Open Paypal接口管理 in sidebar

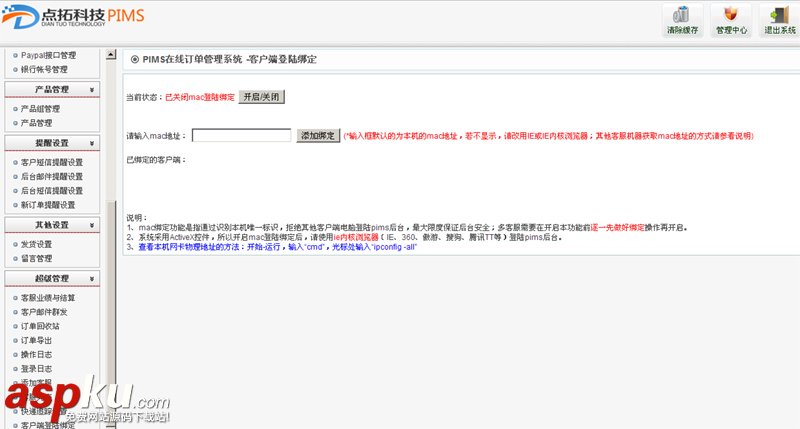[48, 55]
